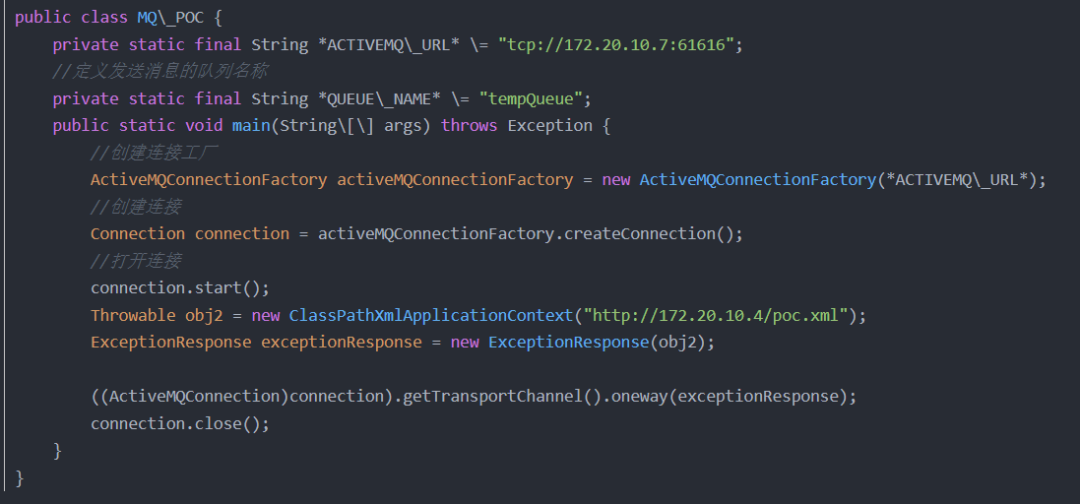Image resolution: width=1080 pixels, height=504 pixels.
Task: Click ClassPathXmlApplicationContext constructor
Action: pyautogui.click(x=430, y=315)
